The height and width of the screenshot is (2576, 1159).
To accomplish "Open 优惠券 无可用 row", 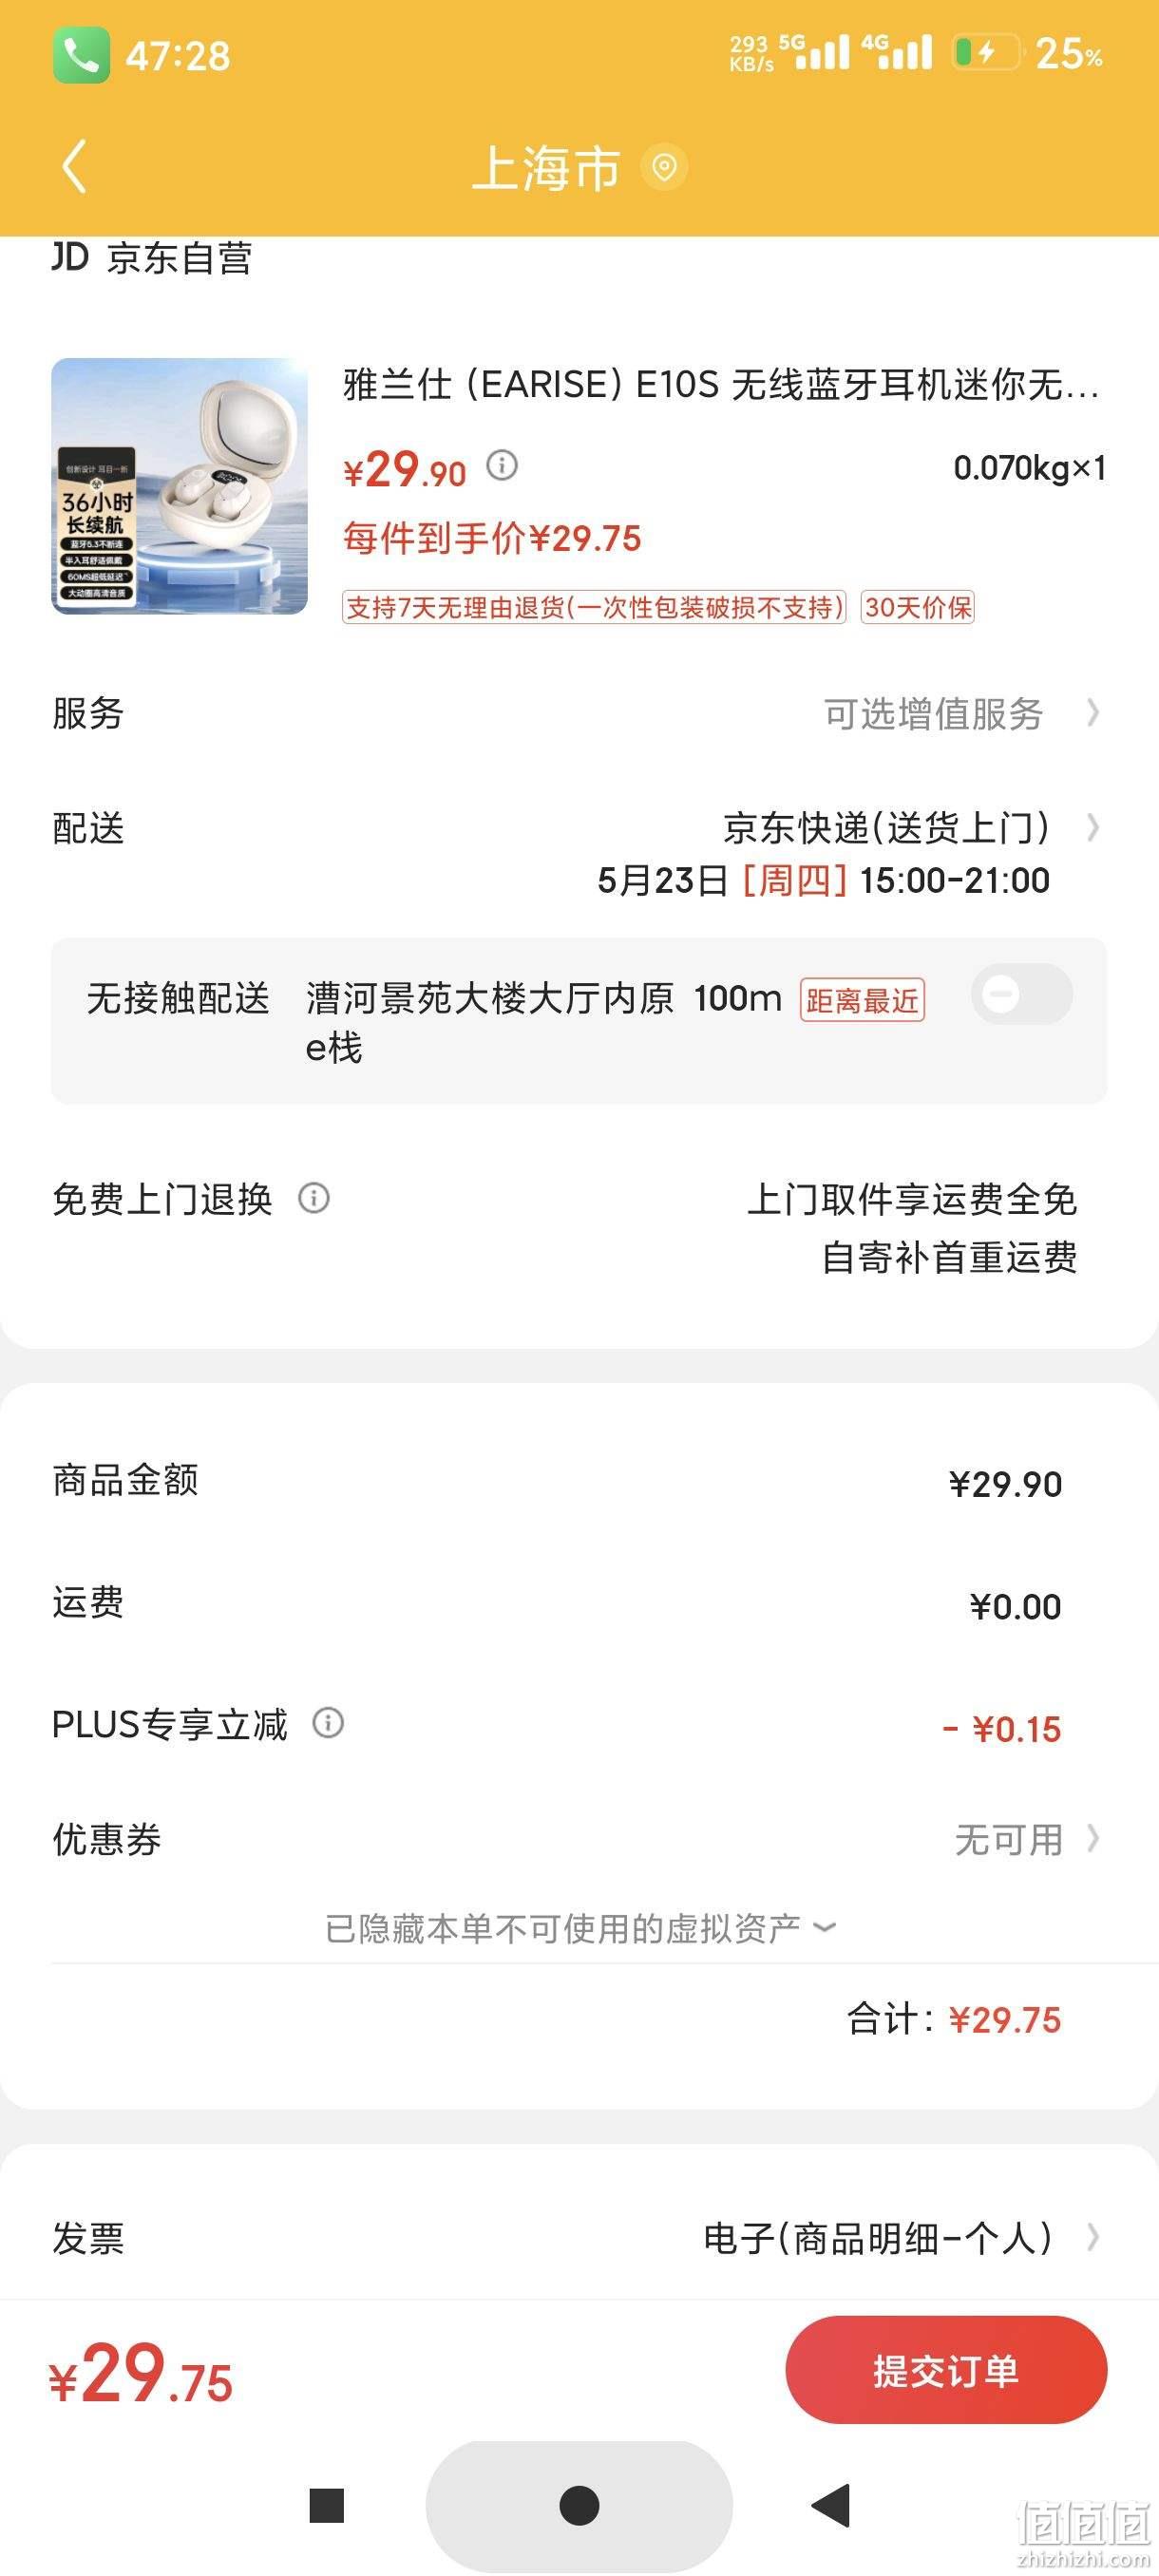I will click(579, 1839).
